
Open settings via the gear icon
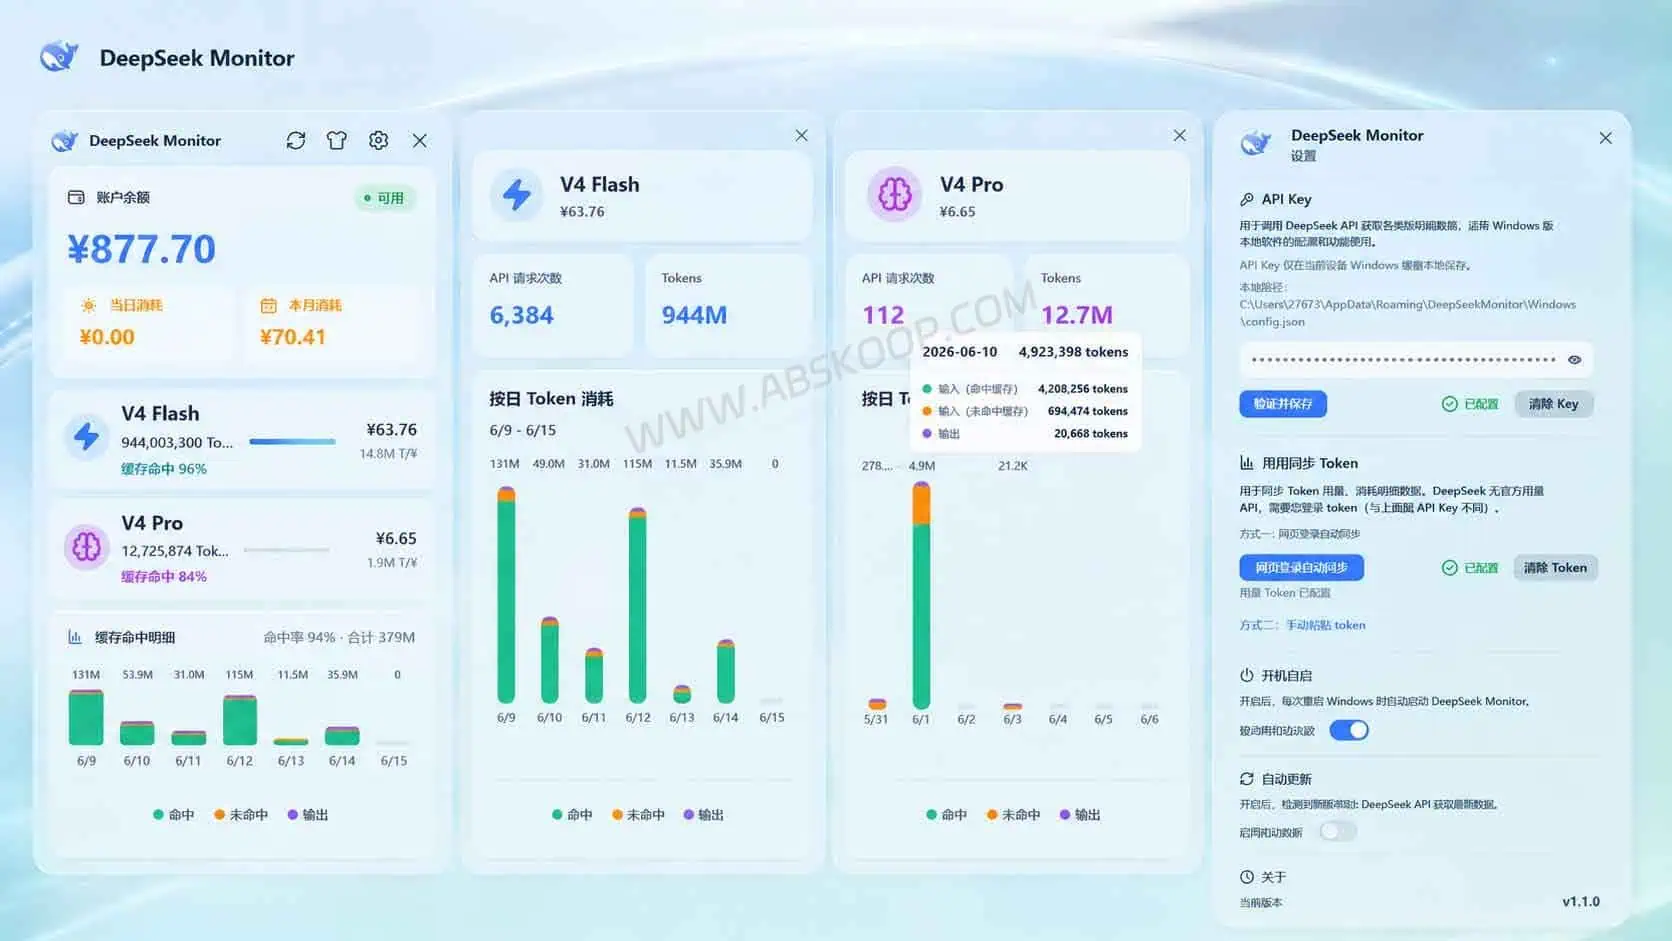point(378,140)
